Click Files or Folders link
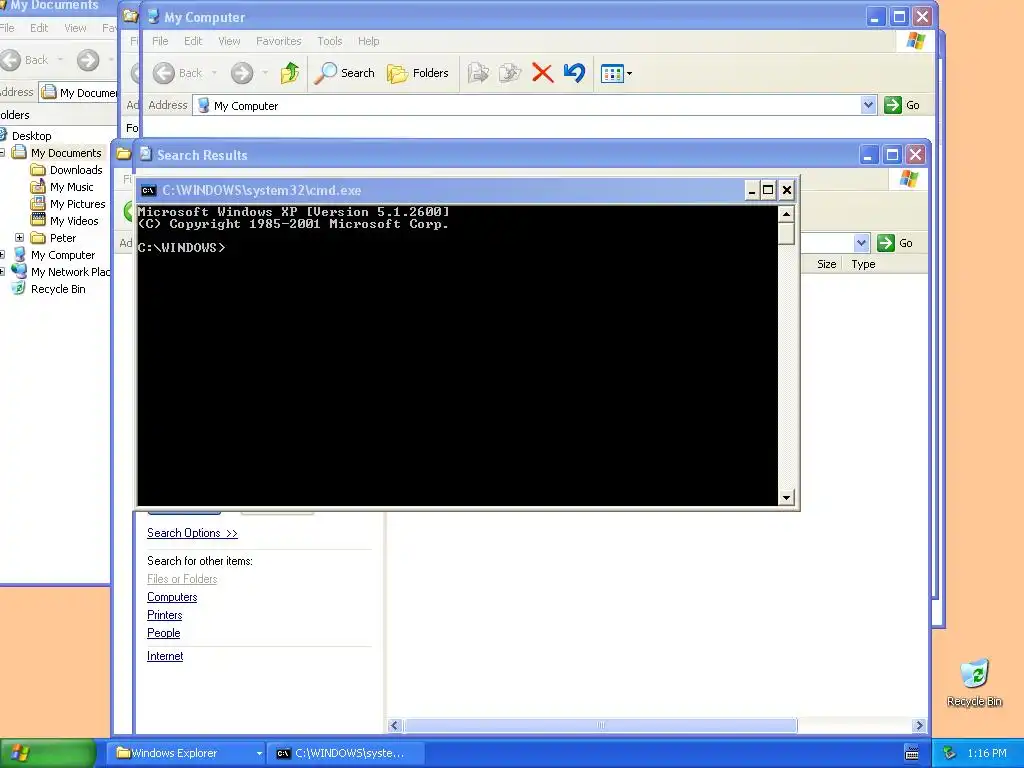Screen dimensions: 1024x768 tap(182, 579)
